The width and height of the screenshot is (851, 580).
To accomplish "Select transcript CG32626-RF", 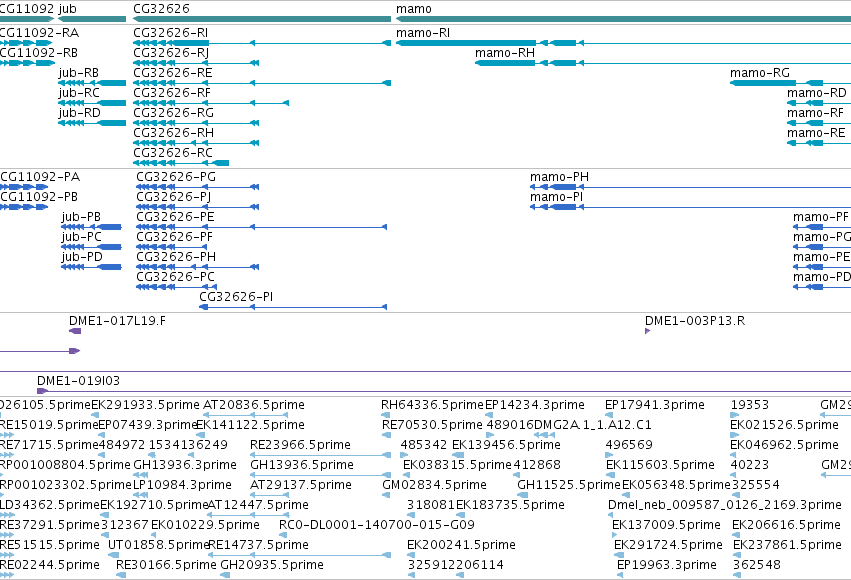I will [x=172, y=93].
